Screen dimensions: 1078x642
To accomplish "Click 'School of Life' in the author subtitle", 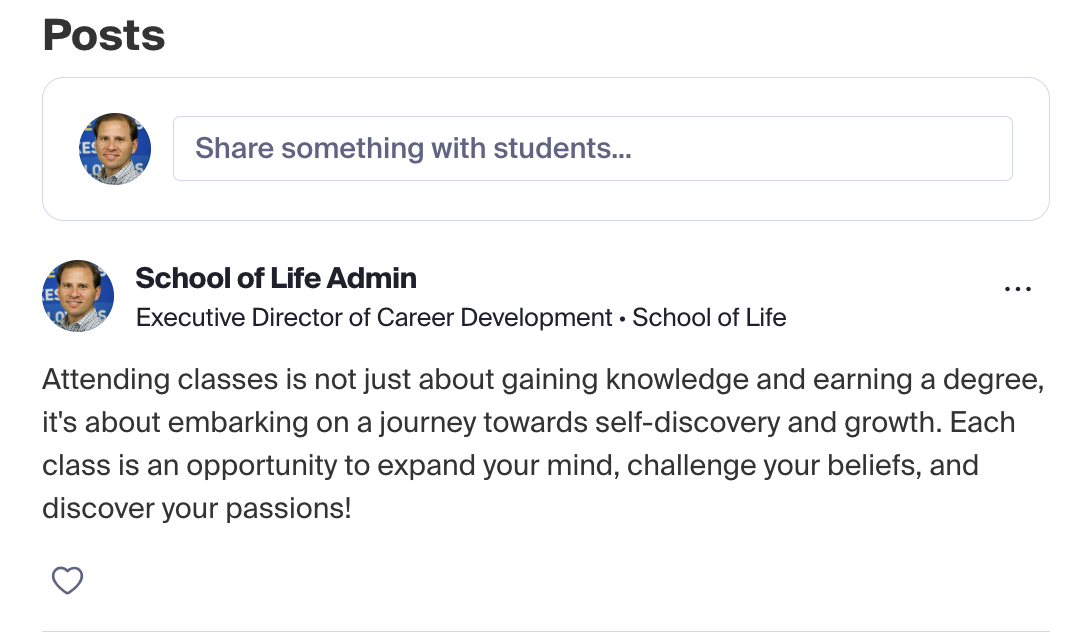I will 709,318.
